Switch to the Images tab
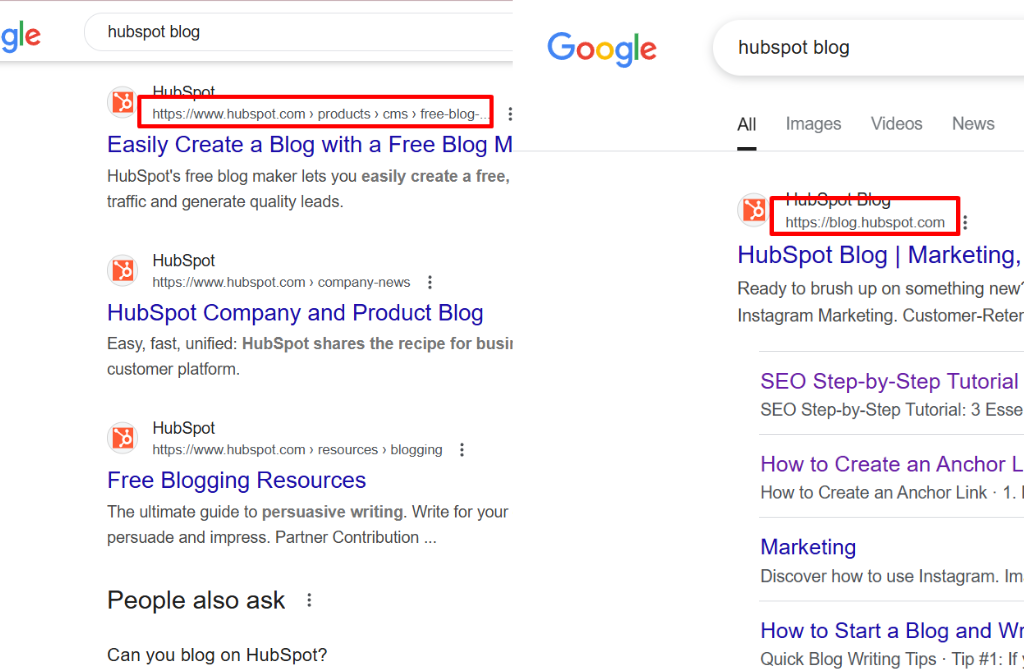1024x669 pixels. click(813, 124)
